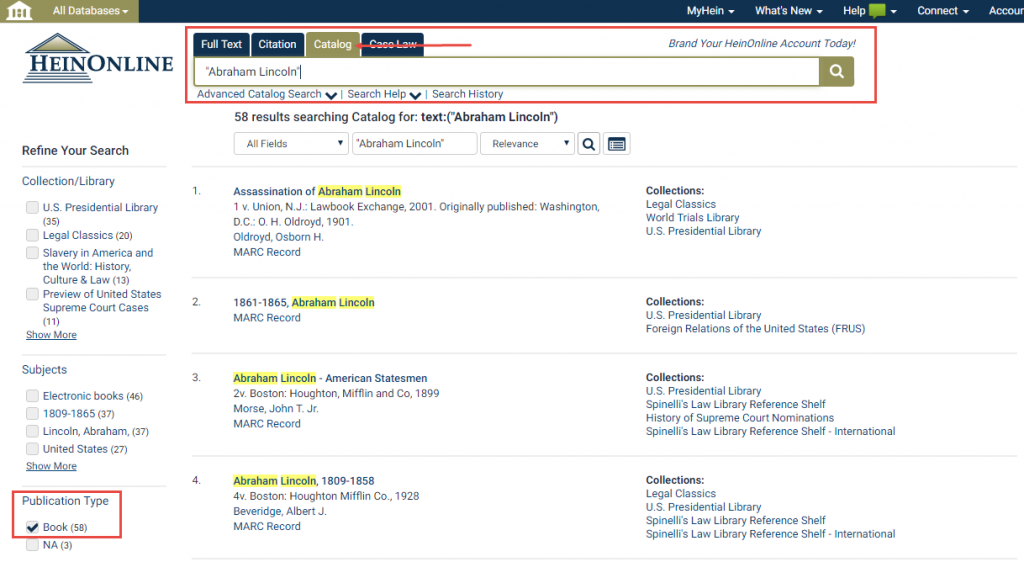Click Show More under Subjects
The height and width of the screenshot is (562, 1024).
[x=51, y=466]
